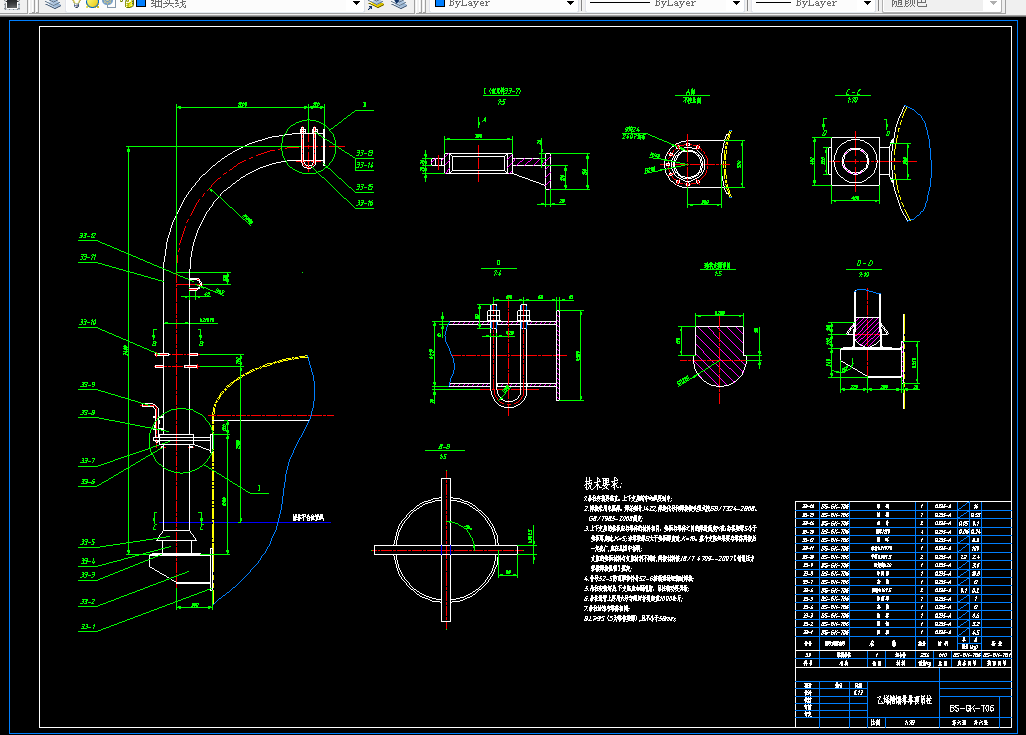Viewport: 1026px width, 735px height.
Task: Click the ByLayer color control blue swatch
Action: pos(440,3)
